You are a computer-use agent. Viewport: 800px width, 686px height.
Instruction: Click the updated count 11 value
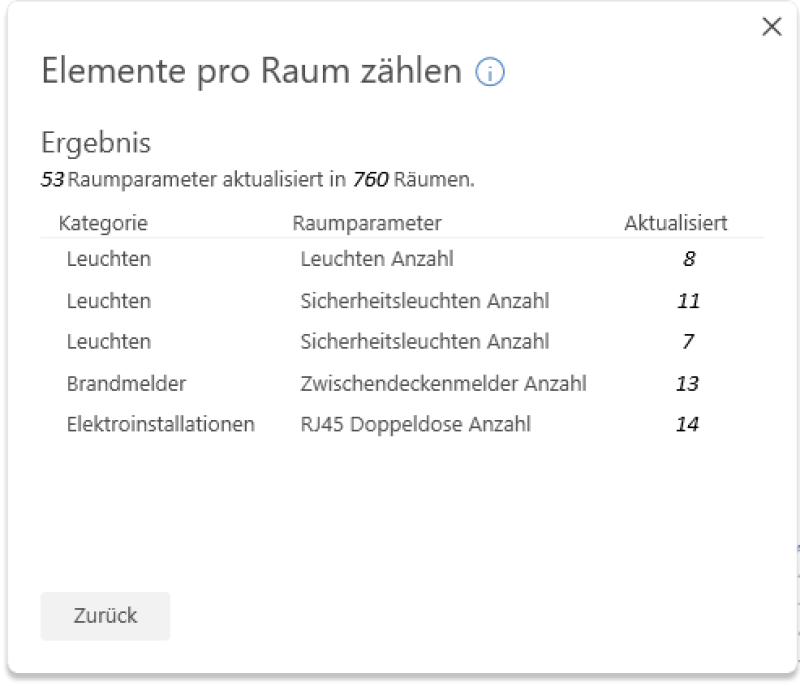[688, 301]
